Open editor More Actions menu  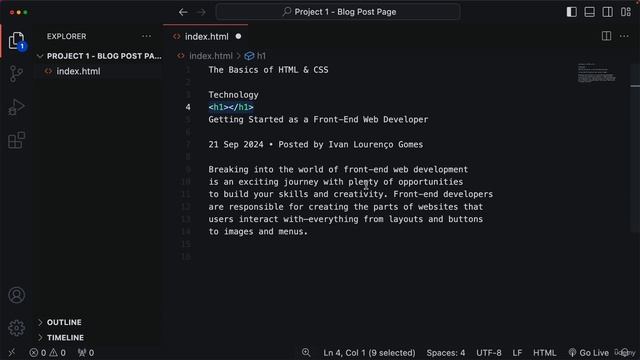pos(624,36)
